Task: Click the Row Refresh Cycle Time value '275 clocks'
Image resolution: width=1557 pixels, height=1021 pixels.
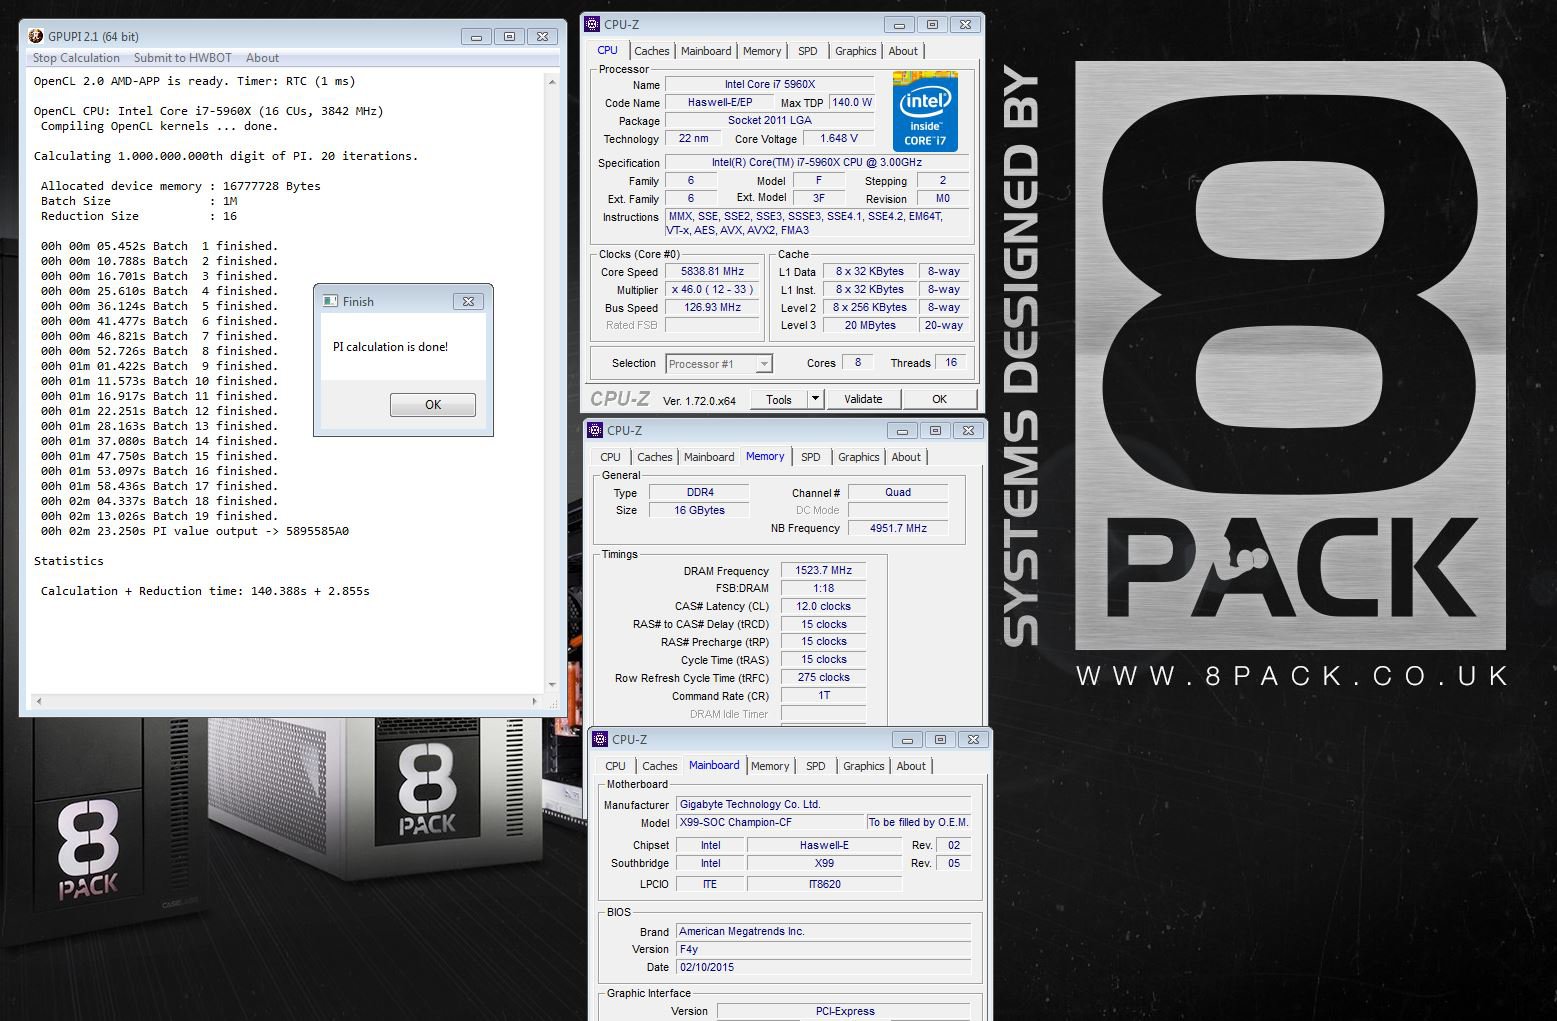Action: point(824,677)
